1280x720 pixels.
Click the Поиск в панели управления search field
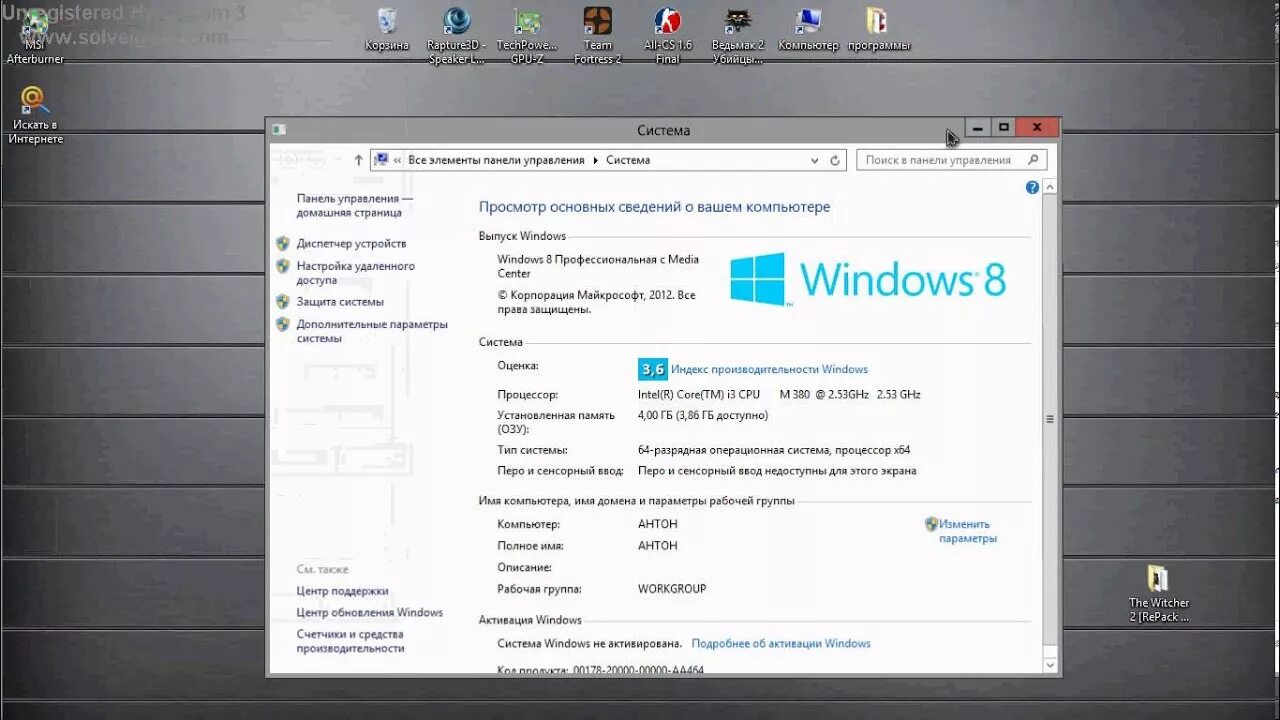[951, 160]
